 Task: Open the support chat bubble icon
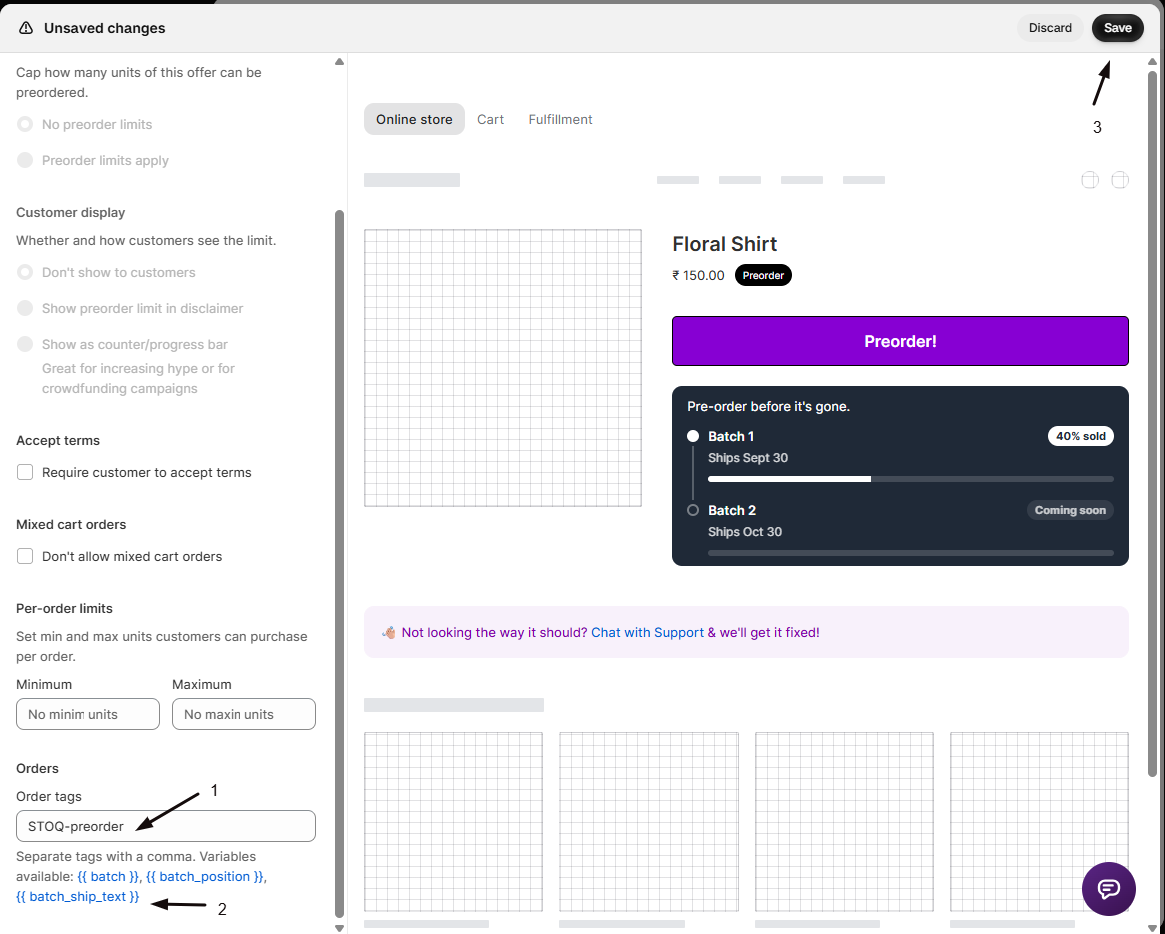pos(1109,889)
